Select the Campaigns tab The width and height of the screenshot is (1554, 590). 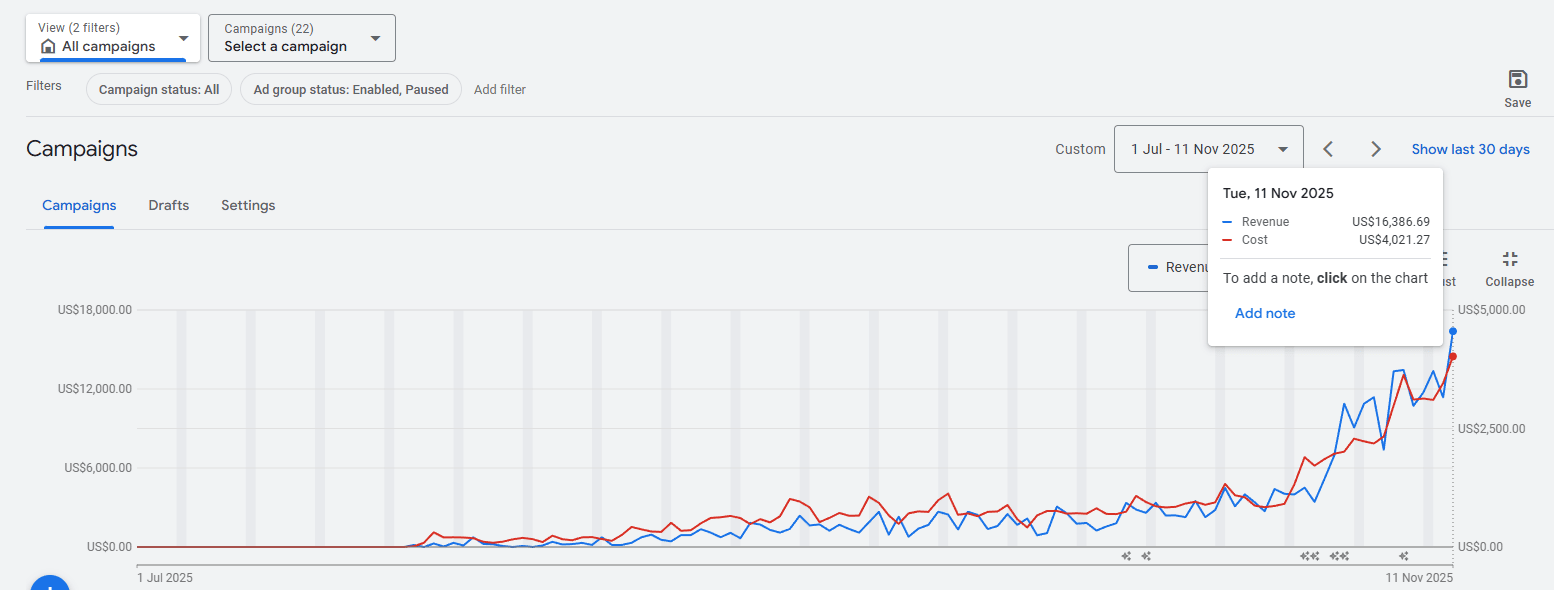pos(79,205)
